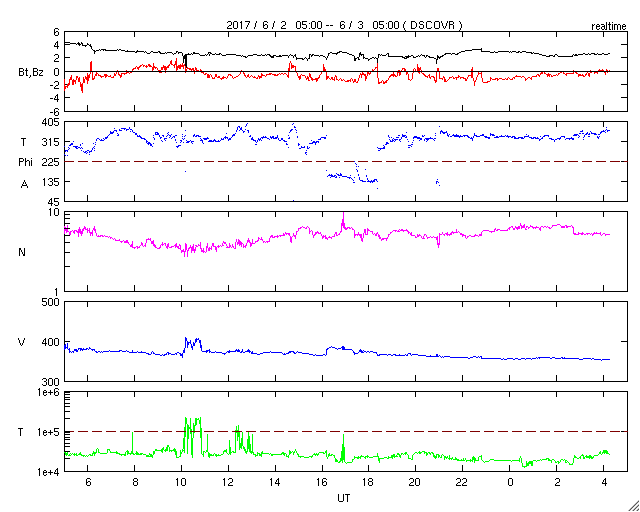Click the "Phi" axis label
The height and width of the screenshot is (512, 640).
coord(25,163)
